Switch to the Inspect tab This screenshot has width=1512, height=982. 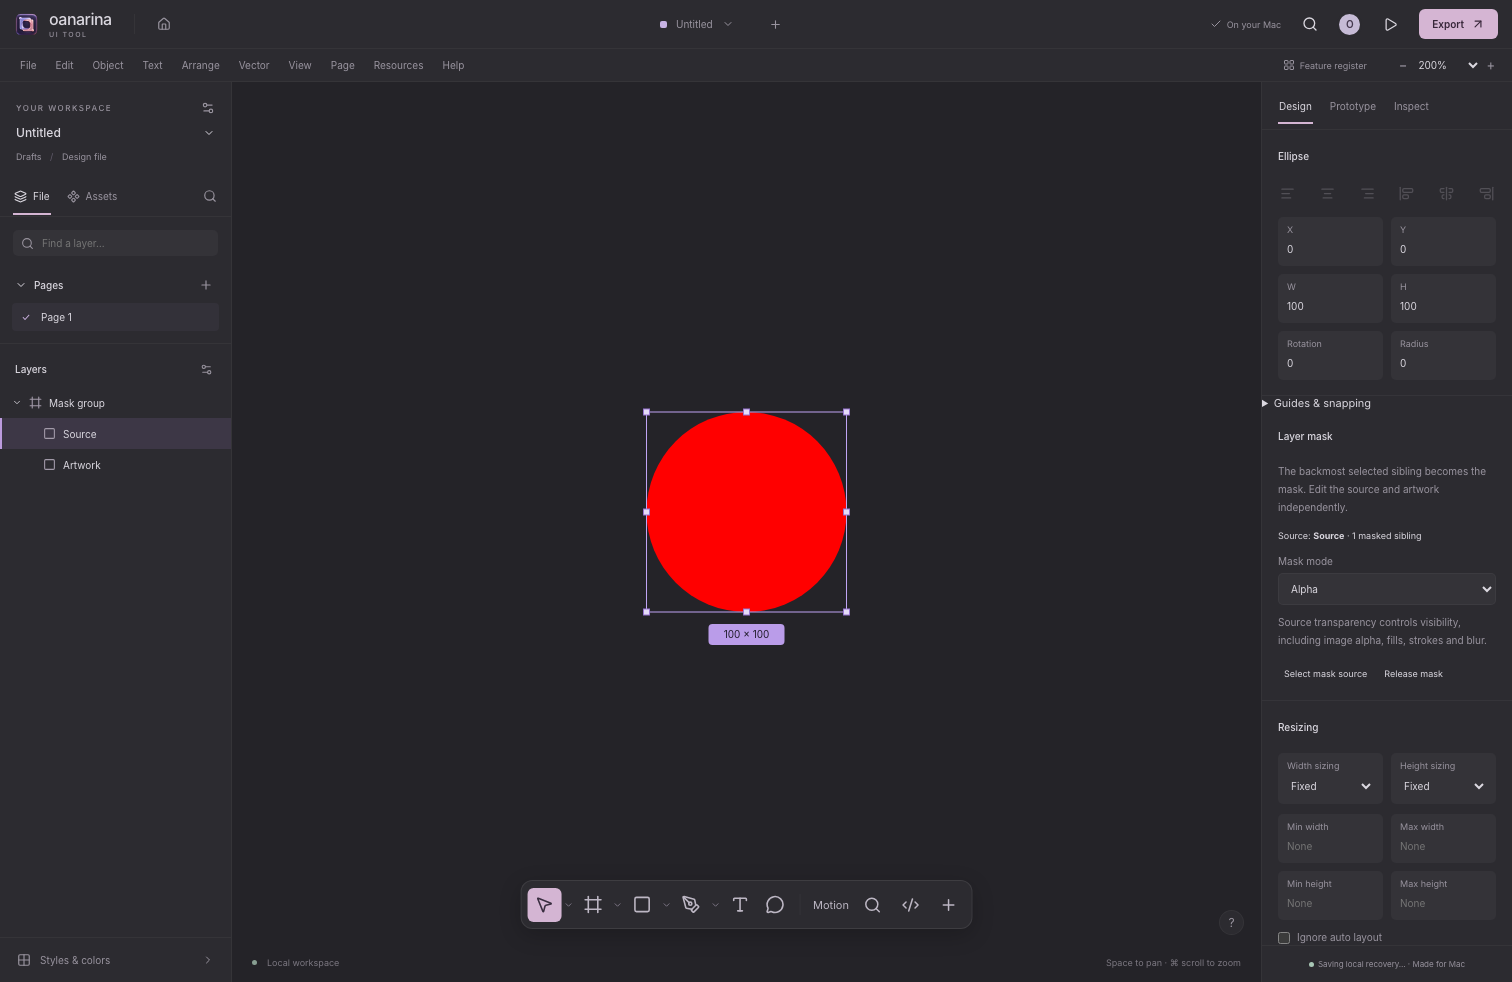coord(1411,106)
